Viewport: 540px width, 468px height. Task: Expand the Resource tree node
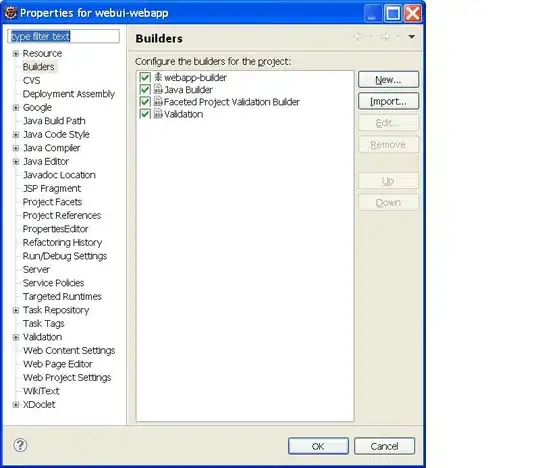[16, 53]
